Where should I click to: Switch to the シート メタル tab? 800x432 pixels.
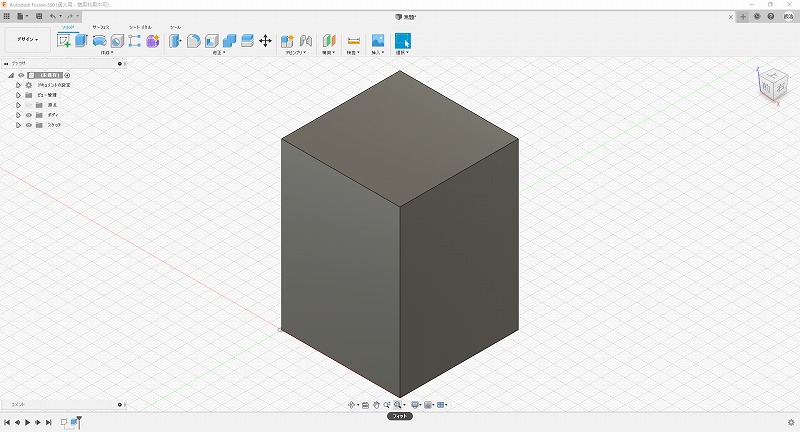[140, 27]
